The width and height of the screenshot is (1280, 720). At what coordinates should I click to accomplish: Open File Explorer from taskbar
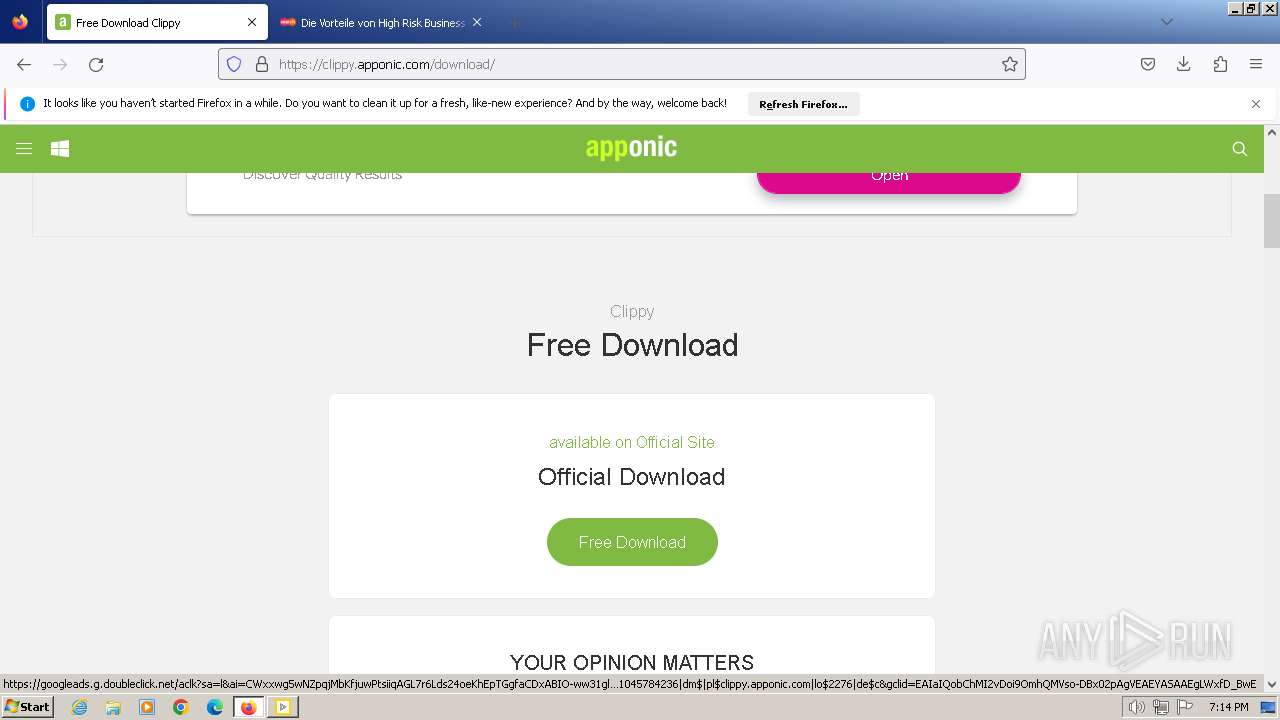113,707
